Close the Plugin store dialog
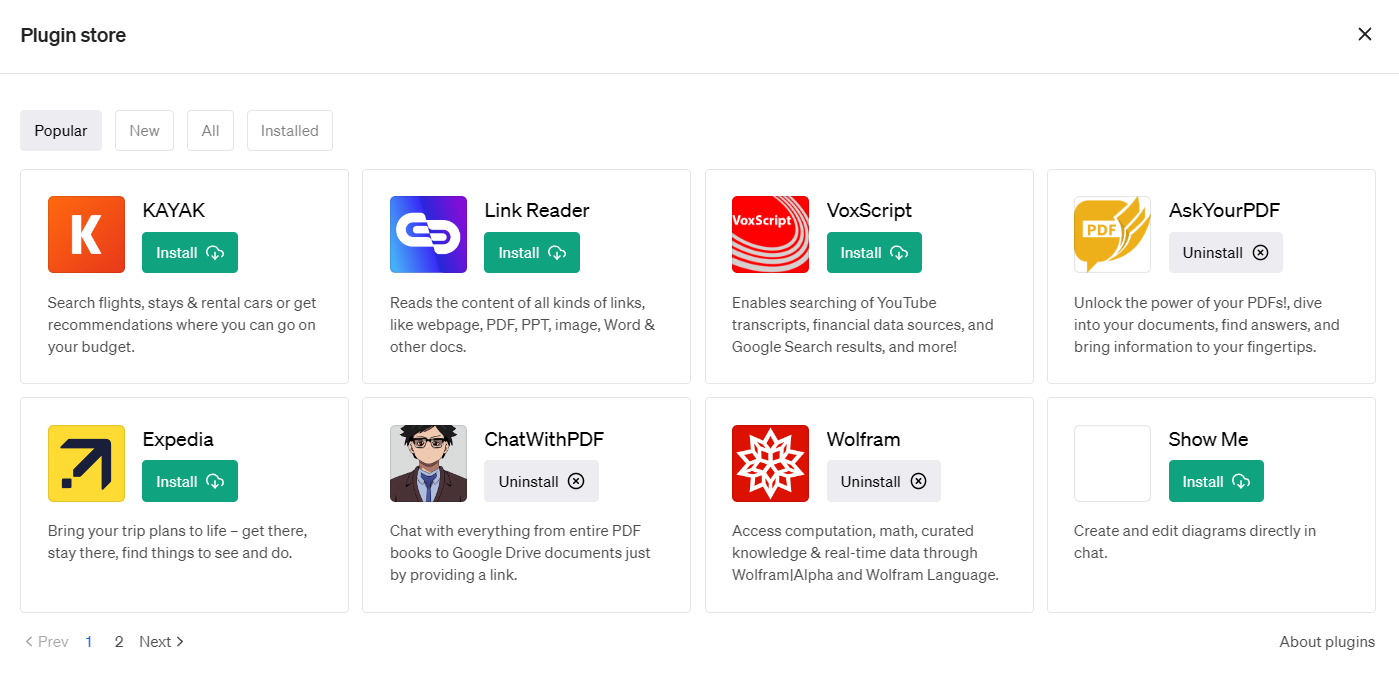 point(1364,34)
